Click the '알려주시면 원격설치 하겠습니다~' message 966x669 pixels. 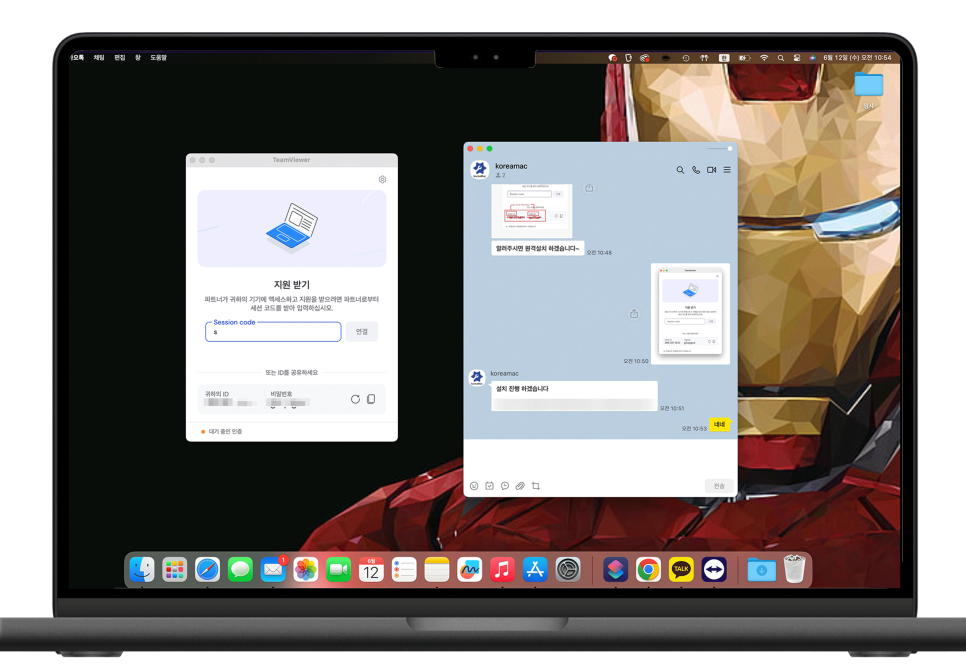point(537,248)
